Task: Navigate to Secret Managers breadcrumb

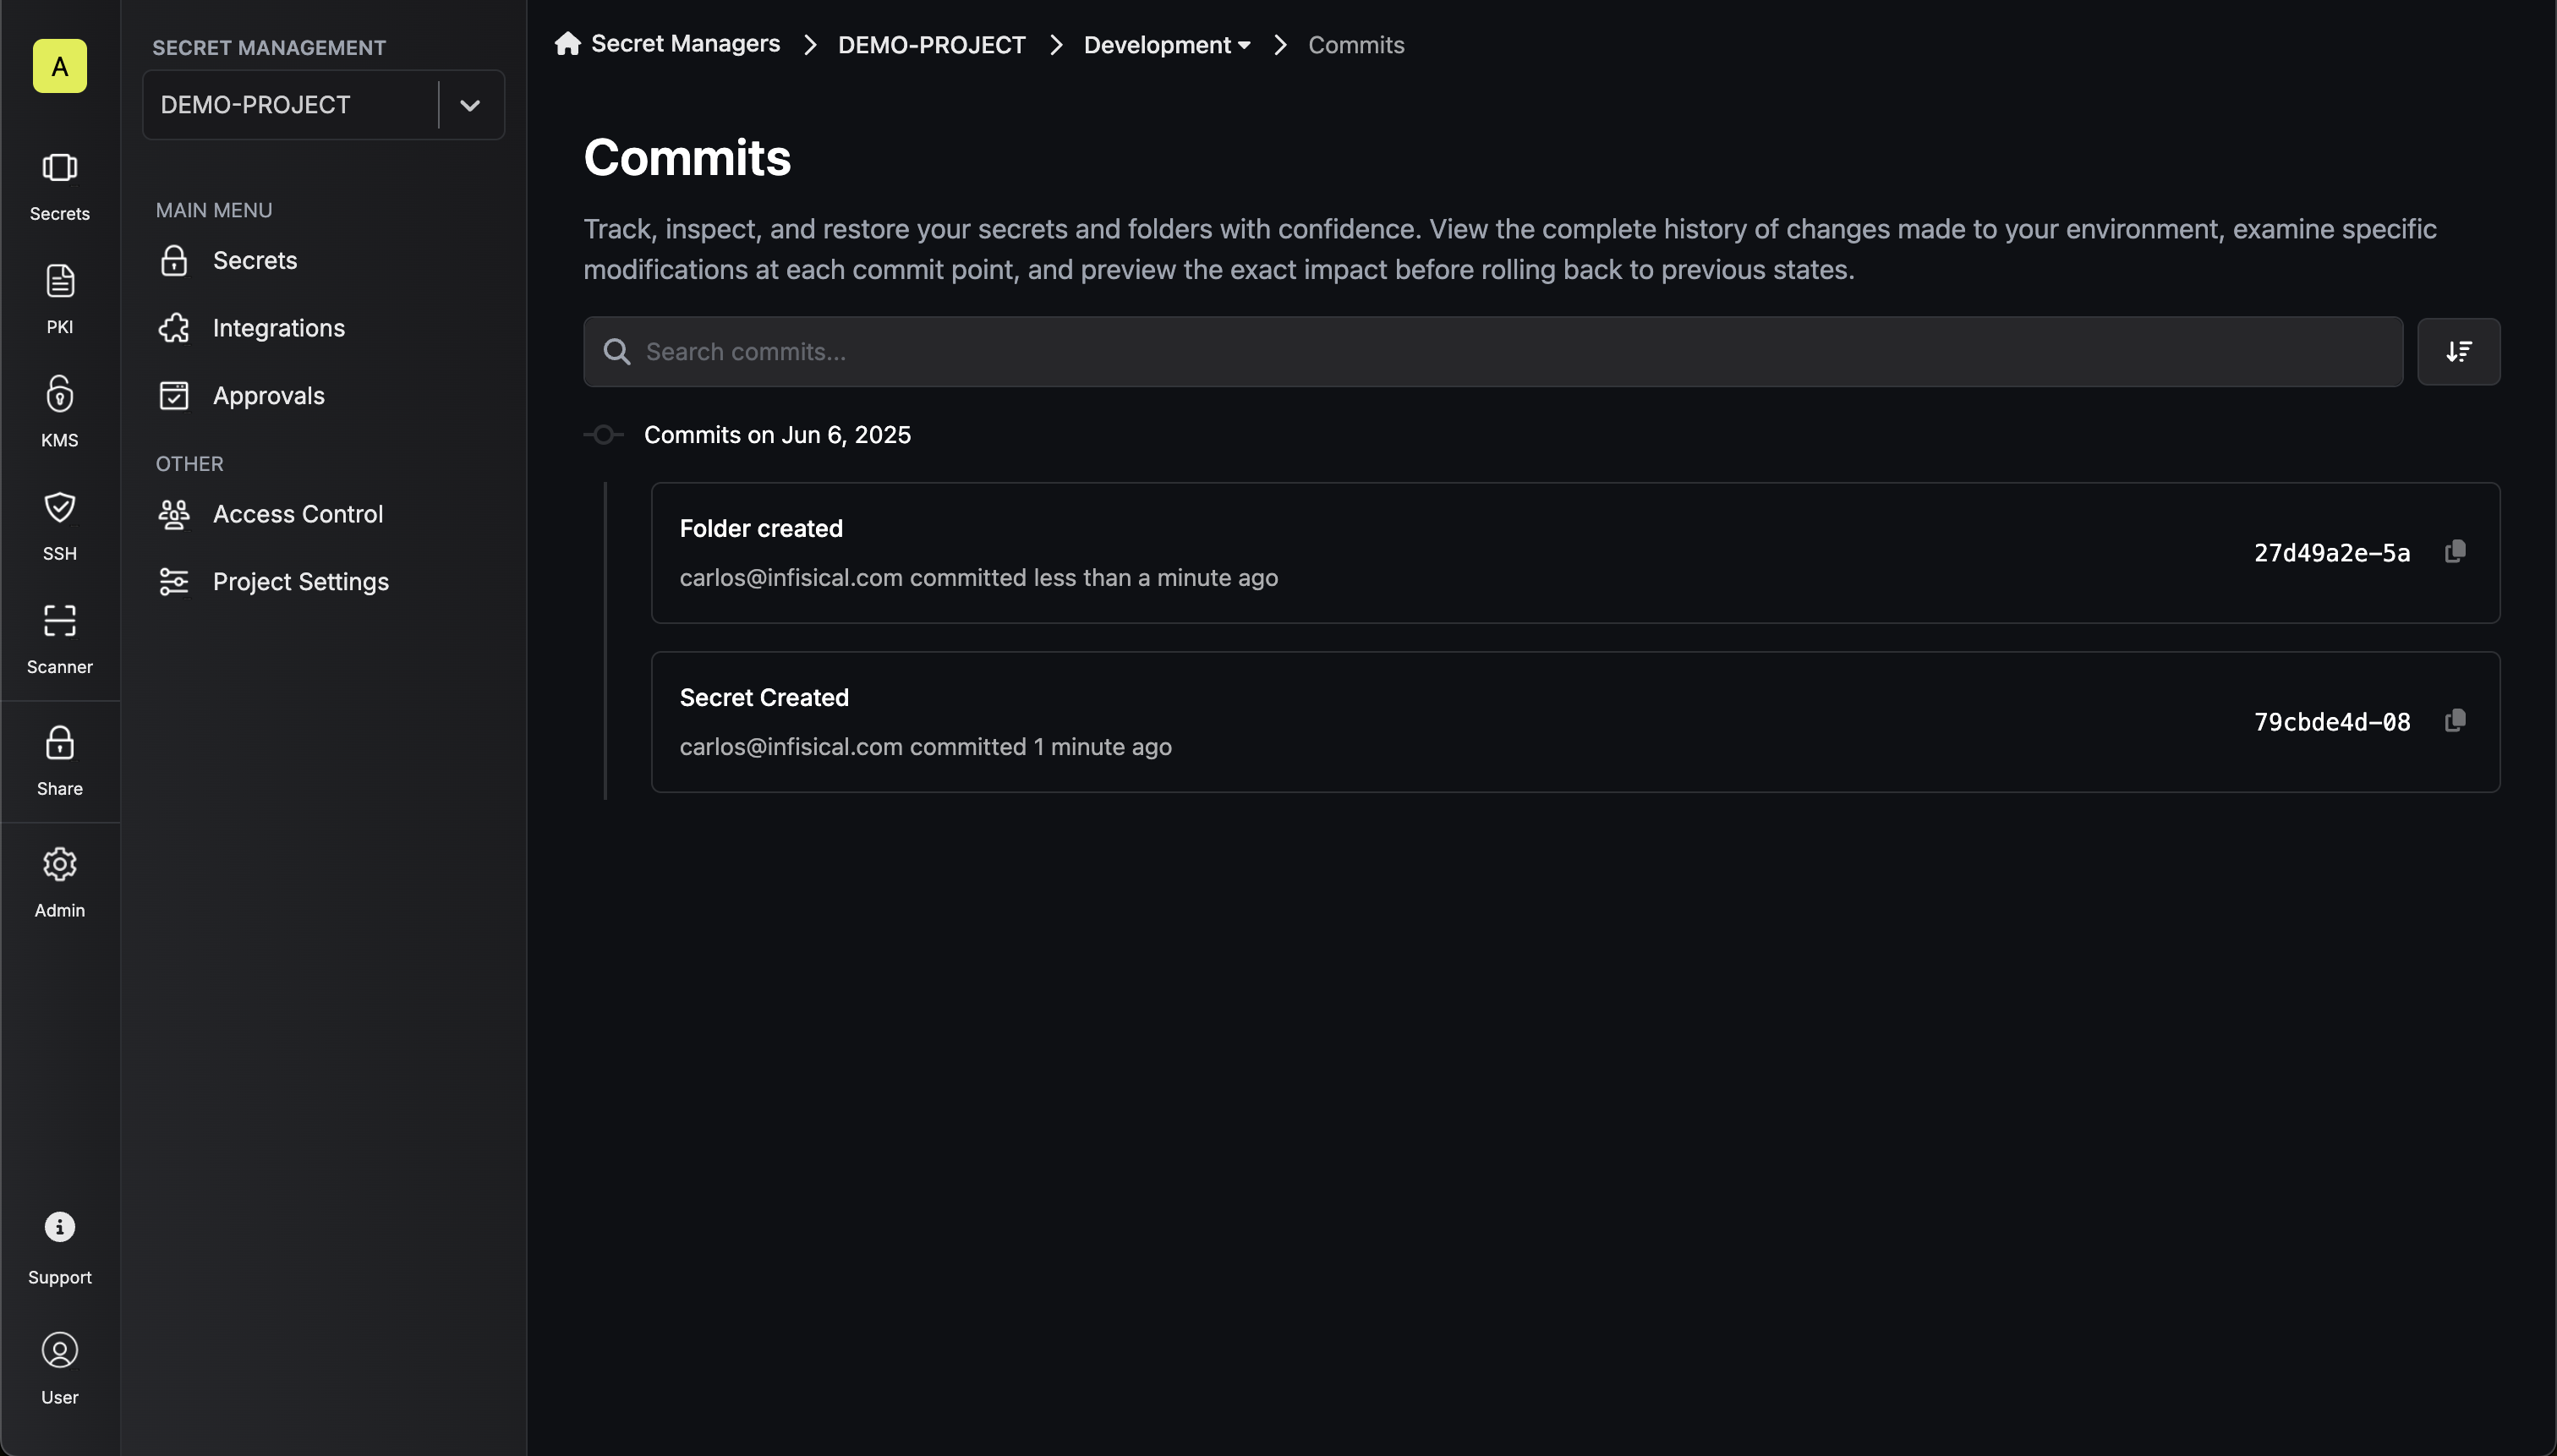Action: tap(685, 44)
